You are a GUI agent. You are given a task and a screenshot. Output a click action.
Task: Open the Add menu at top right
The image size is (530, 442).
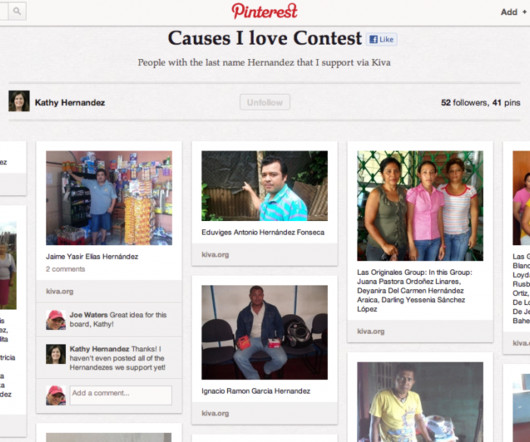point(513,12)
